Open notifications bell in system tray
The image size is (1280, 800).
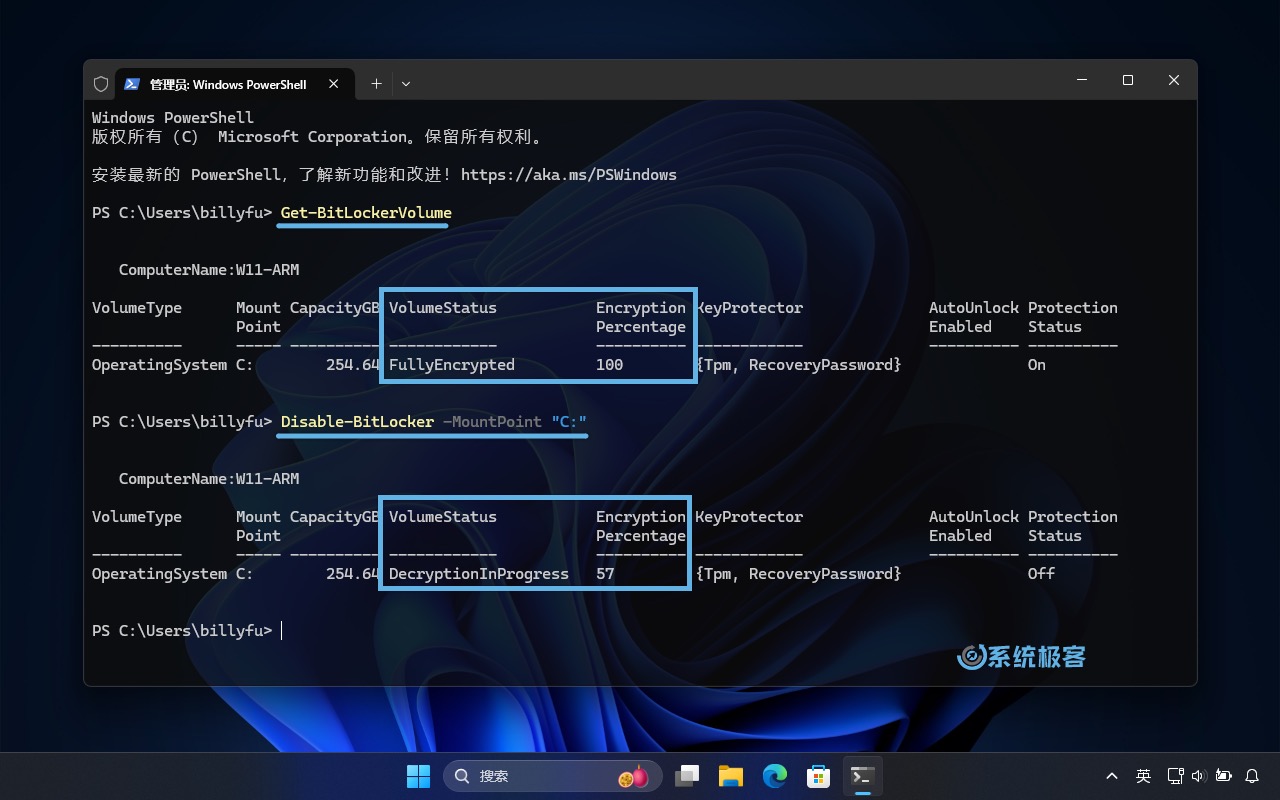[1253, 776]
